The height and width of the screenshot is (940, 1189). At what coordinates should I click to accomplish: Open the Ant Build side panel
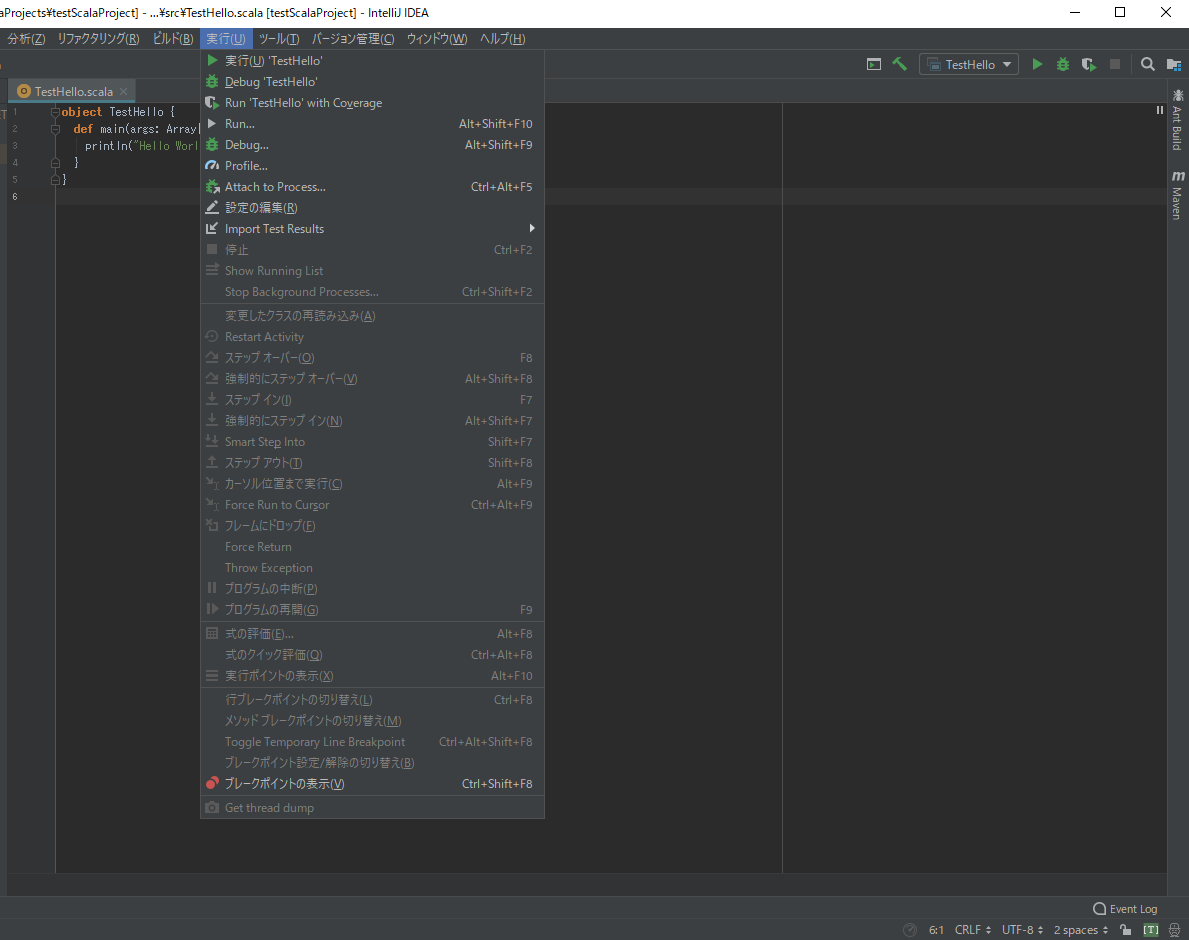point(1177,120)
